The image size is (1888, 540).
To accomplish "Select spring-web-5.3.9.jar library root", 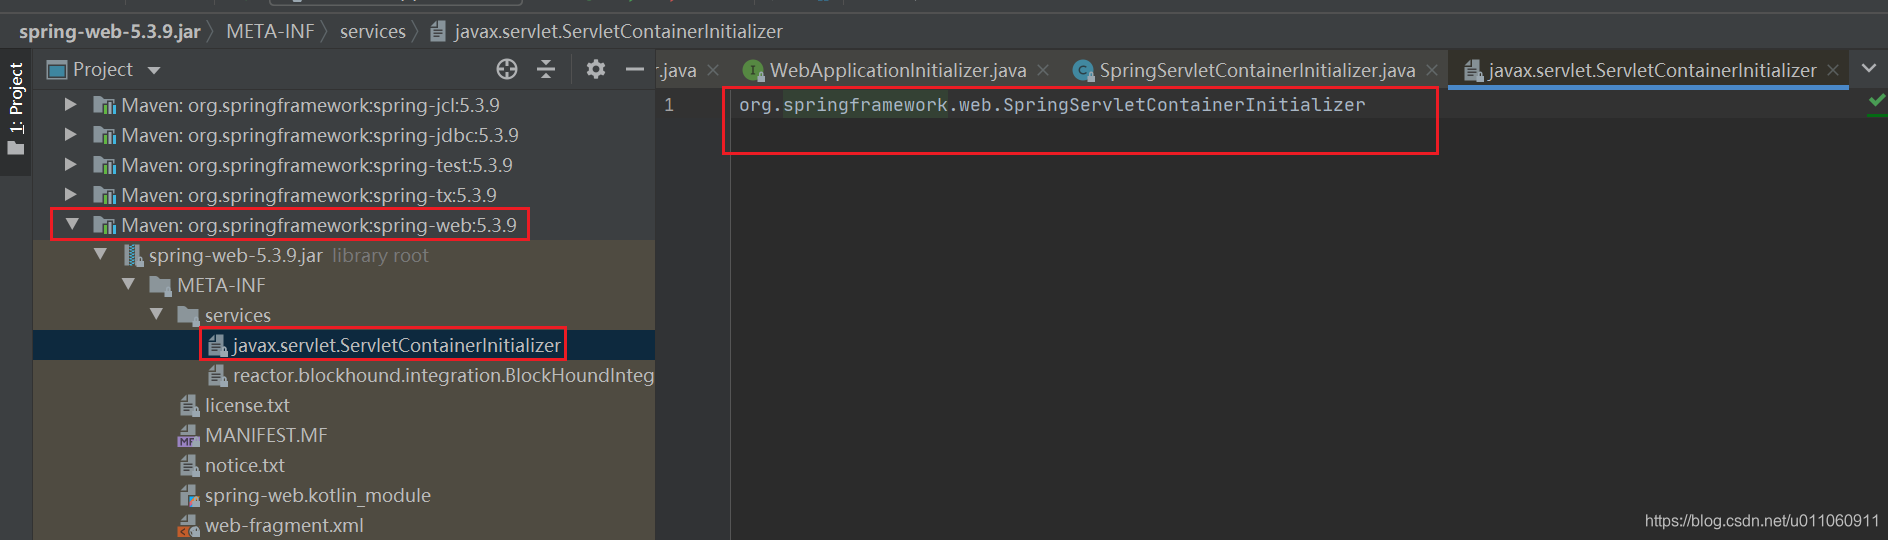I will [344, 255].
